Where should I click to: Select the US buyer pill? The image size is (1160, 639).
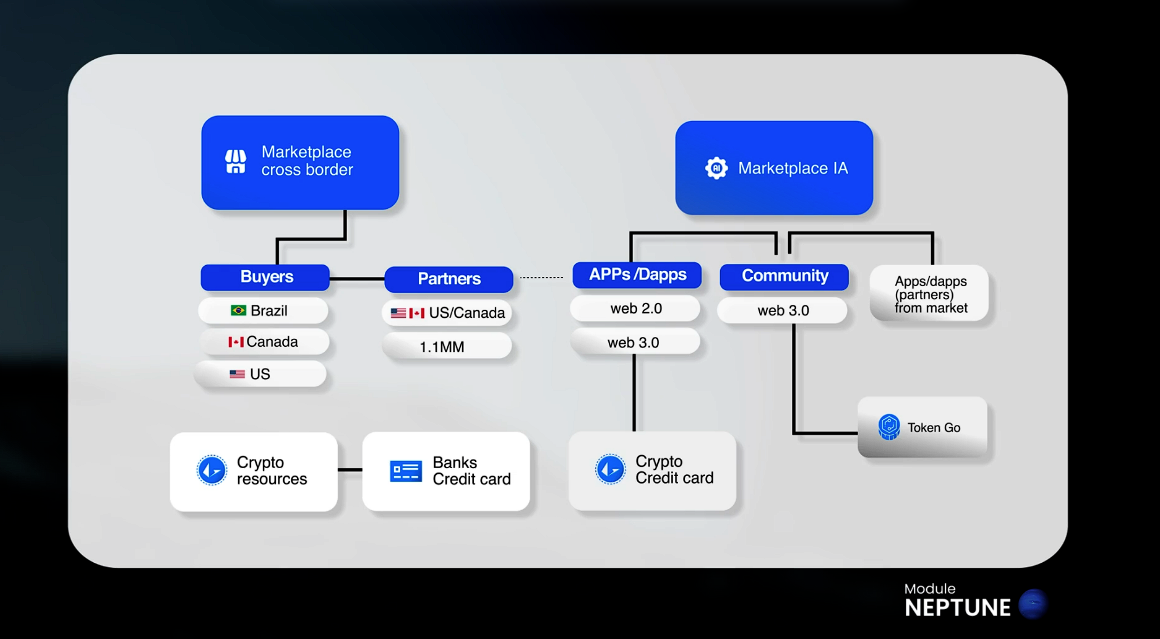[x=262, y=374]
